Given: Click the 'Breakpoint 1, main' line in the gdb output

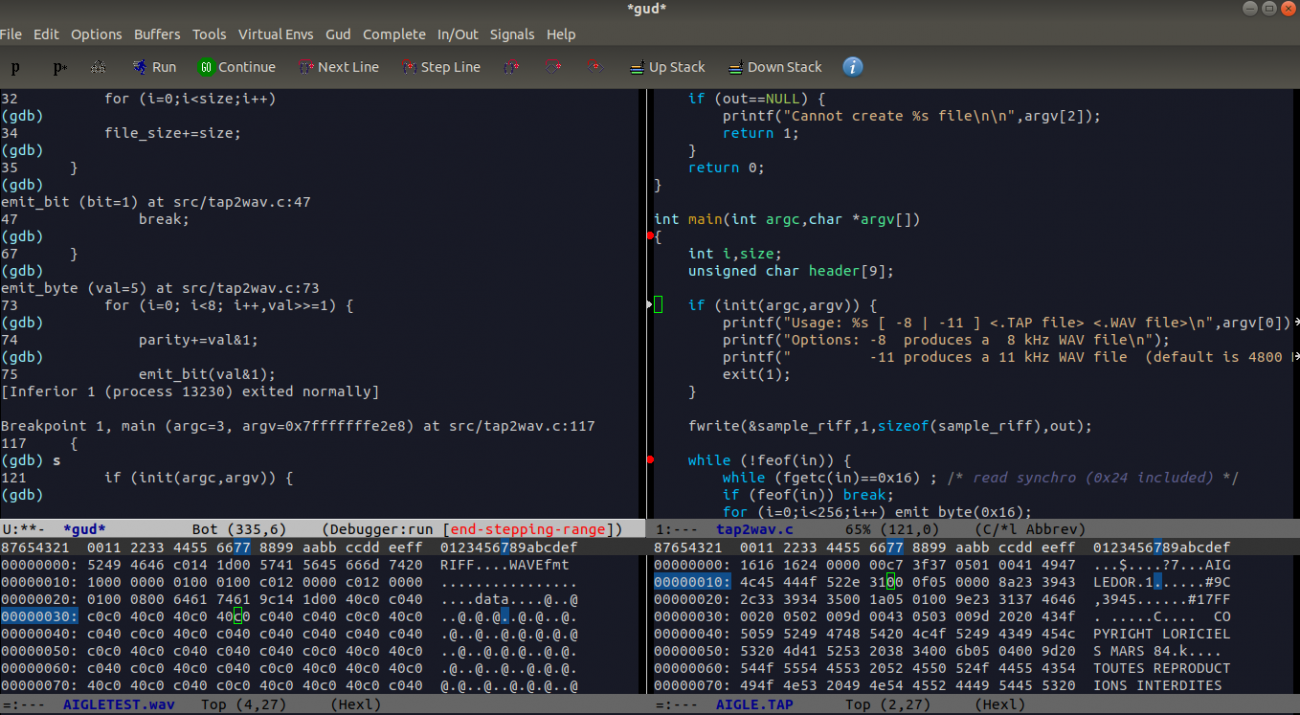Looking at the screenshot, I should [x=298, y=426].
